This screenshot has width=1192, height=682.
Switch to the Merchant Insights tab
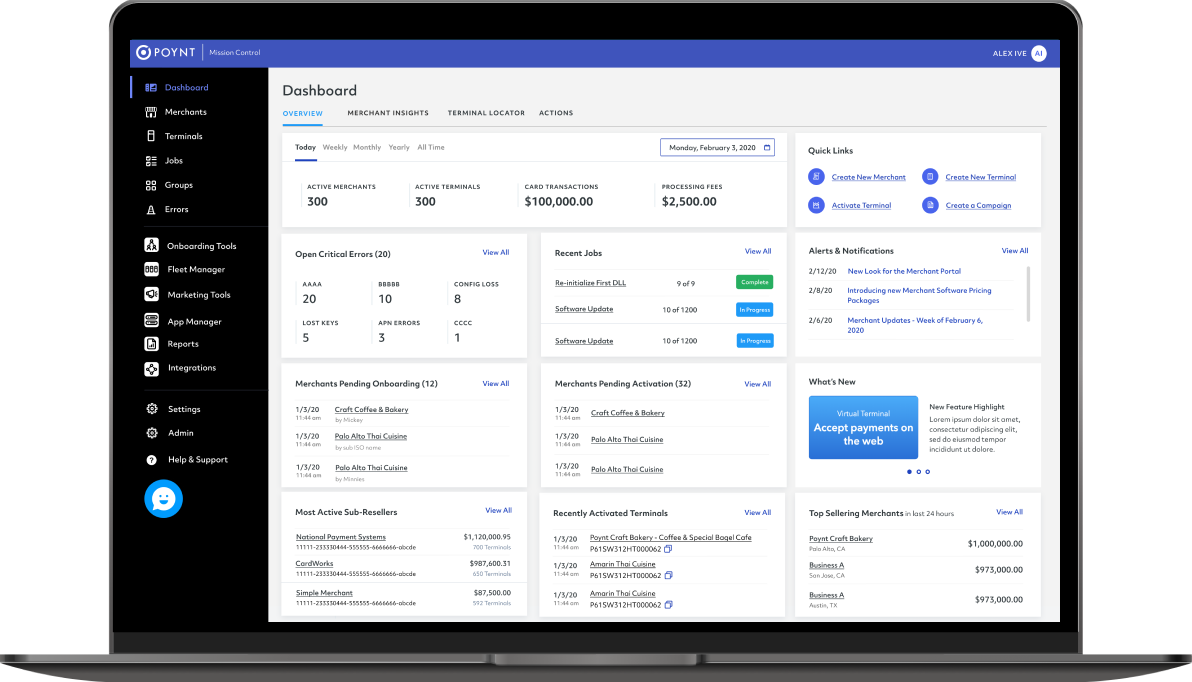tap(388, 113)
